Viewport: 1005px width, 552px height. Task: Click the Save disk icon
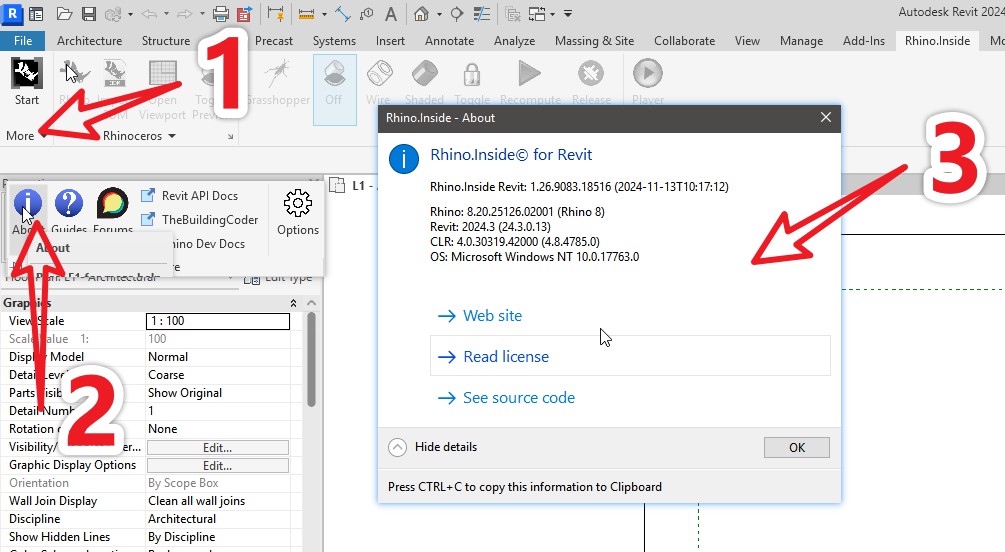[x=88, y=13]
